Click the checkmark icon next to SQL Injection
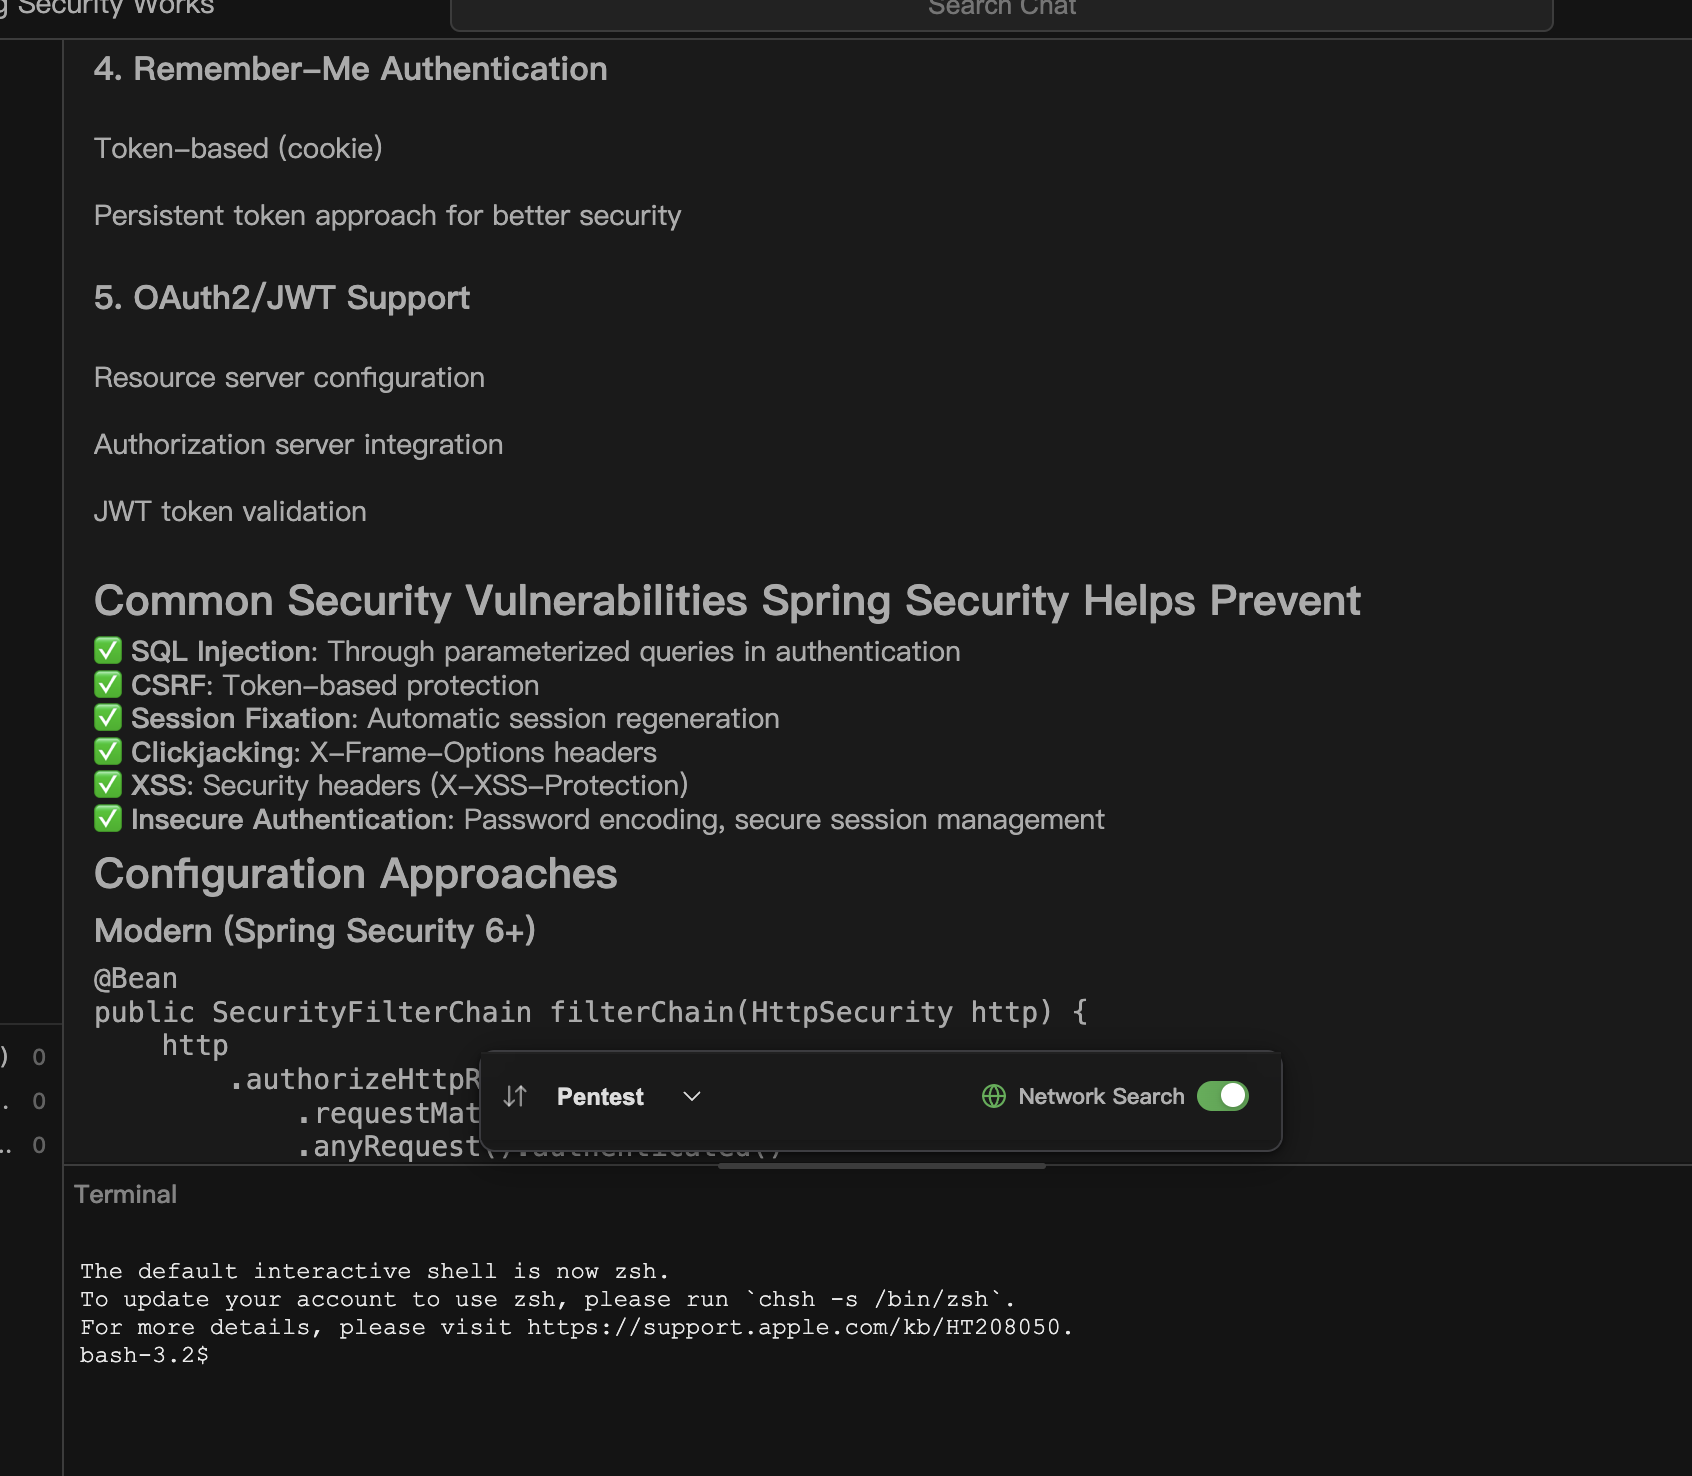 (x=108, y=650)
